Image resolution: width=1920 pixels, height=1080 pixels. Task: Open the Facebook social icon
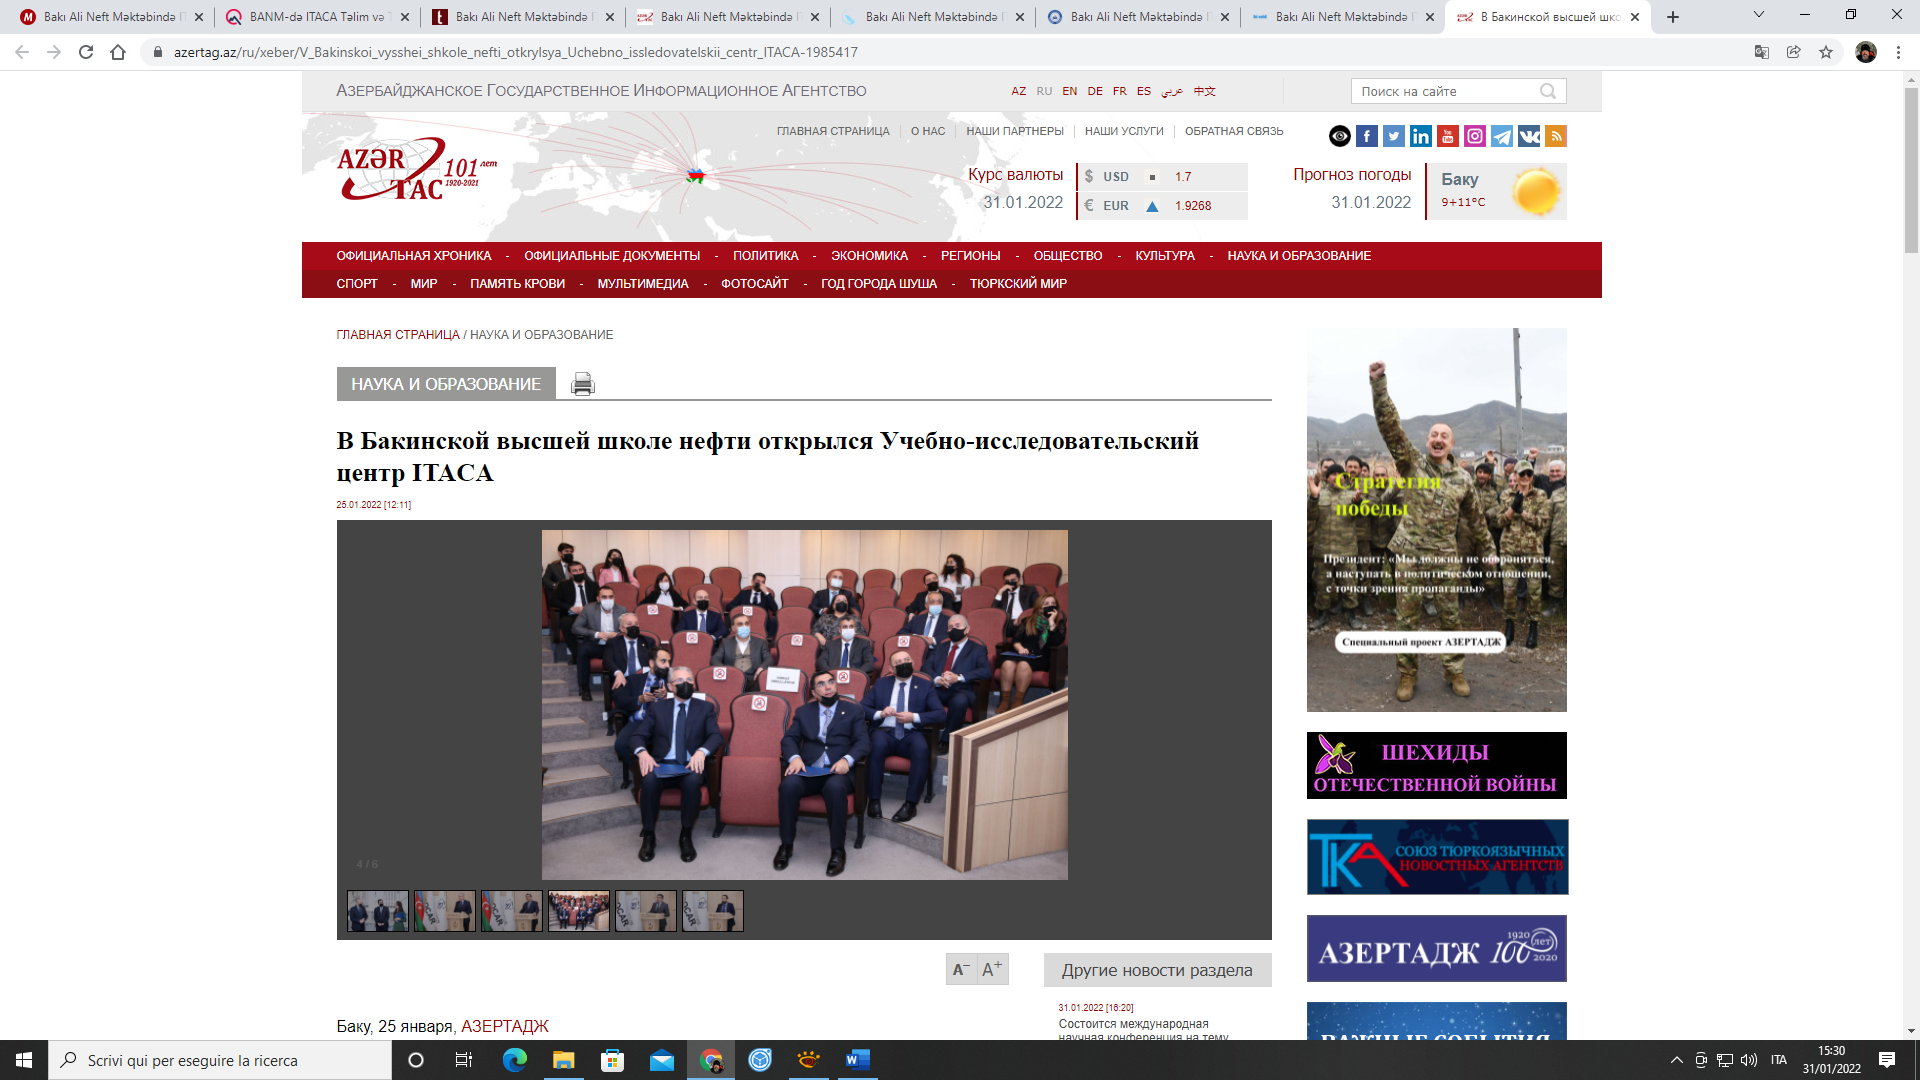1367,136
